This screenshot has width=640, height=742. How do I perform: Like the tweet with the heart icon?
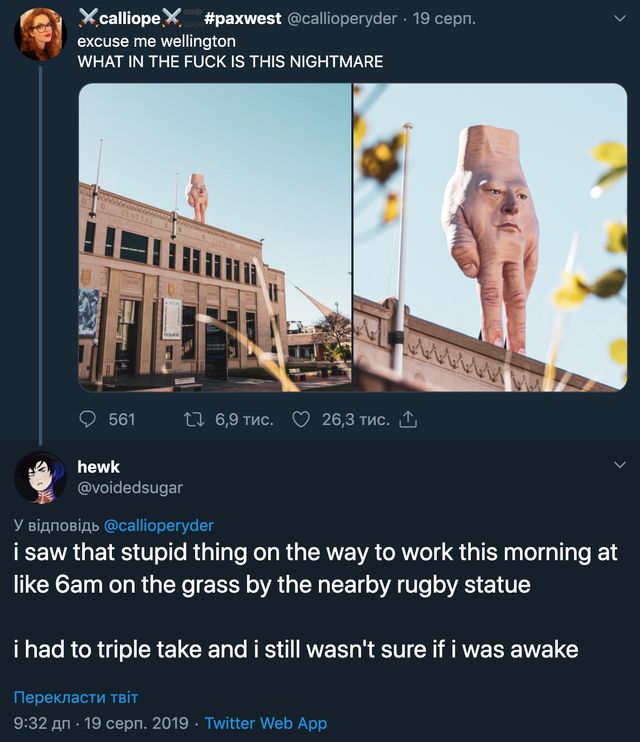[301, 420]
